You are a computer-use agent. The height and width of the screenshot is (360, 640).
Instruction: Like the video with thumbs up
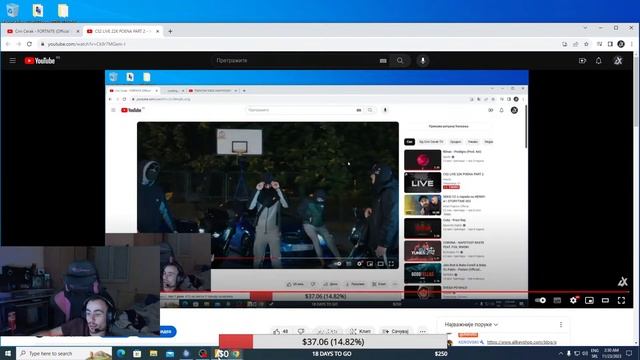click(281, 331)
